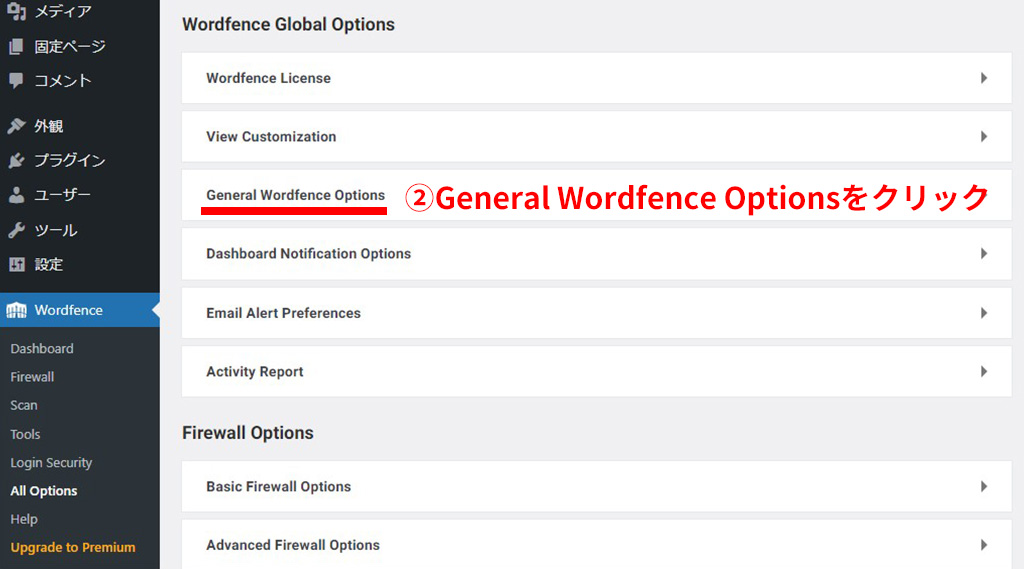The image size is (1024, 569).
Task: Click the コメント speech bubble icon
Action: coord(16,80)
